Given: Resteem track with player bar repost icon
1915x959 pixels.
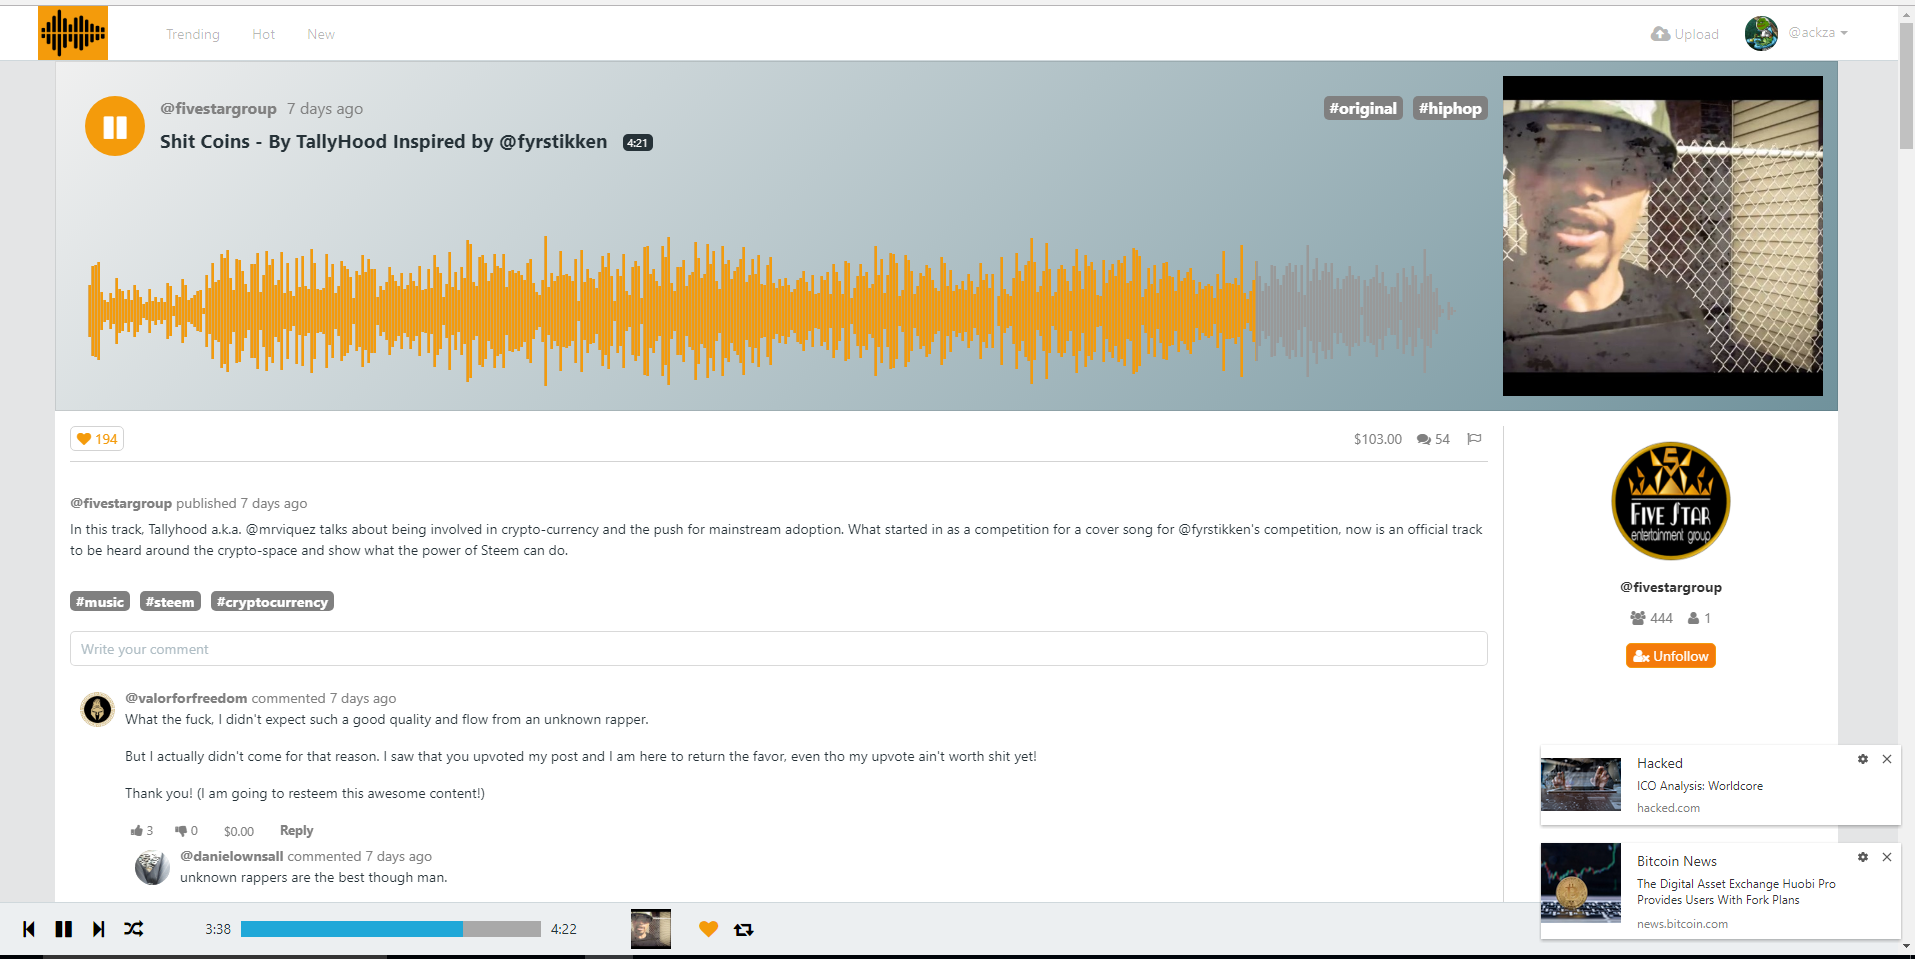Looking at the screenshot, I should [743, 929].
